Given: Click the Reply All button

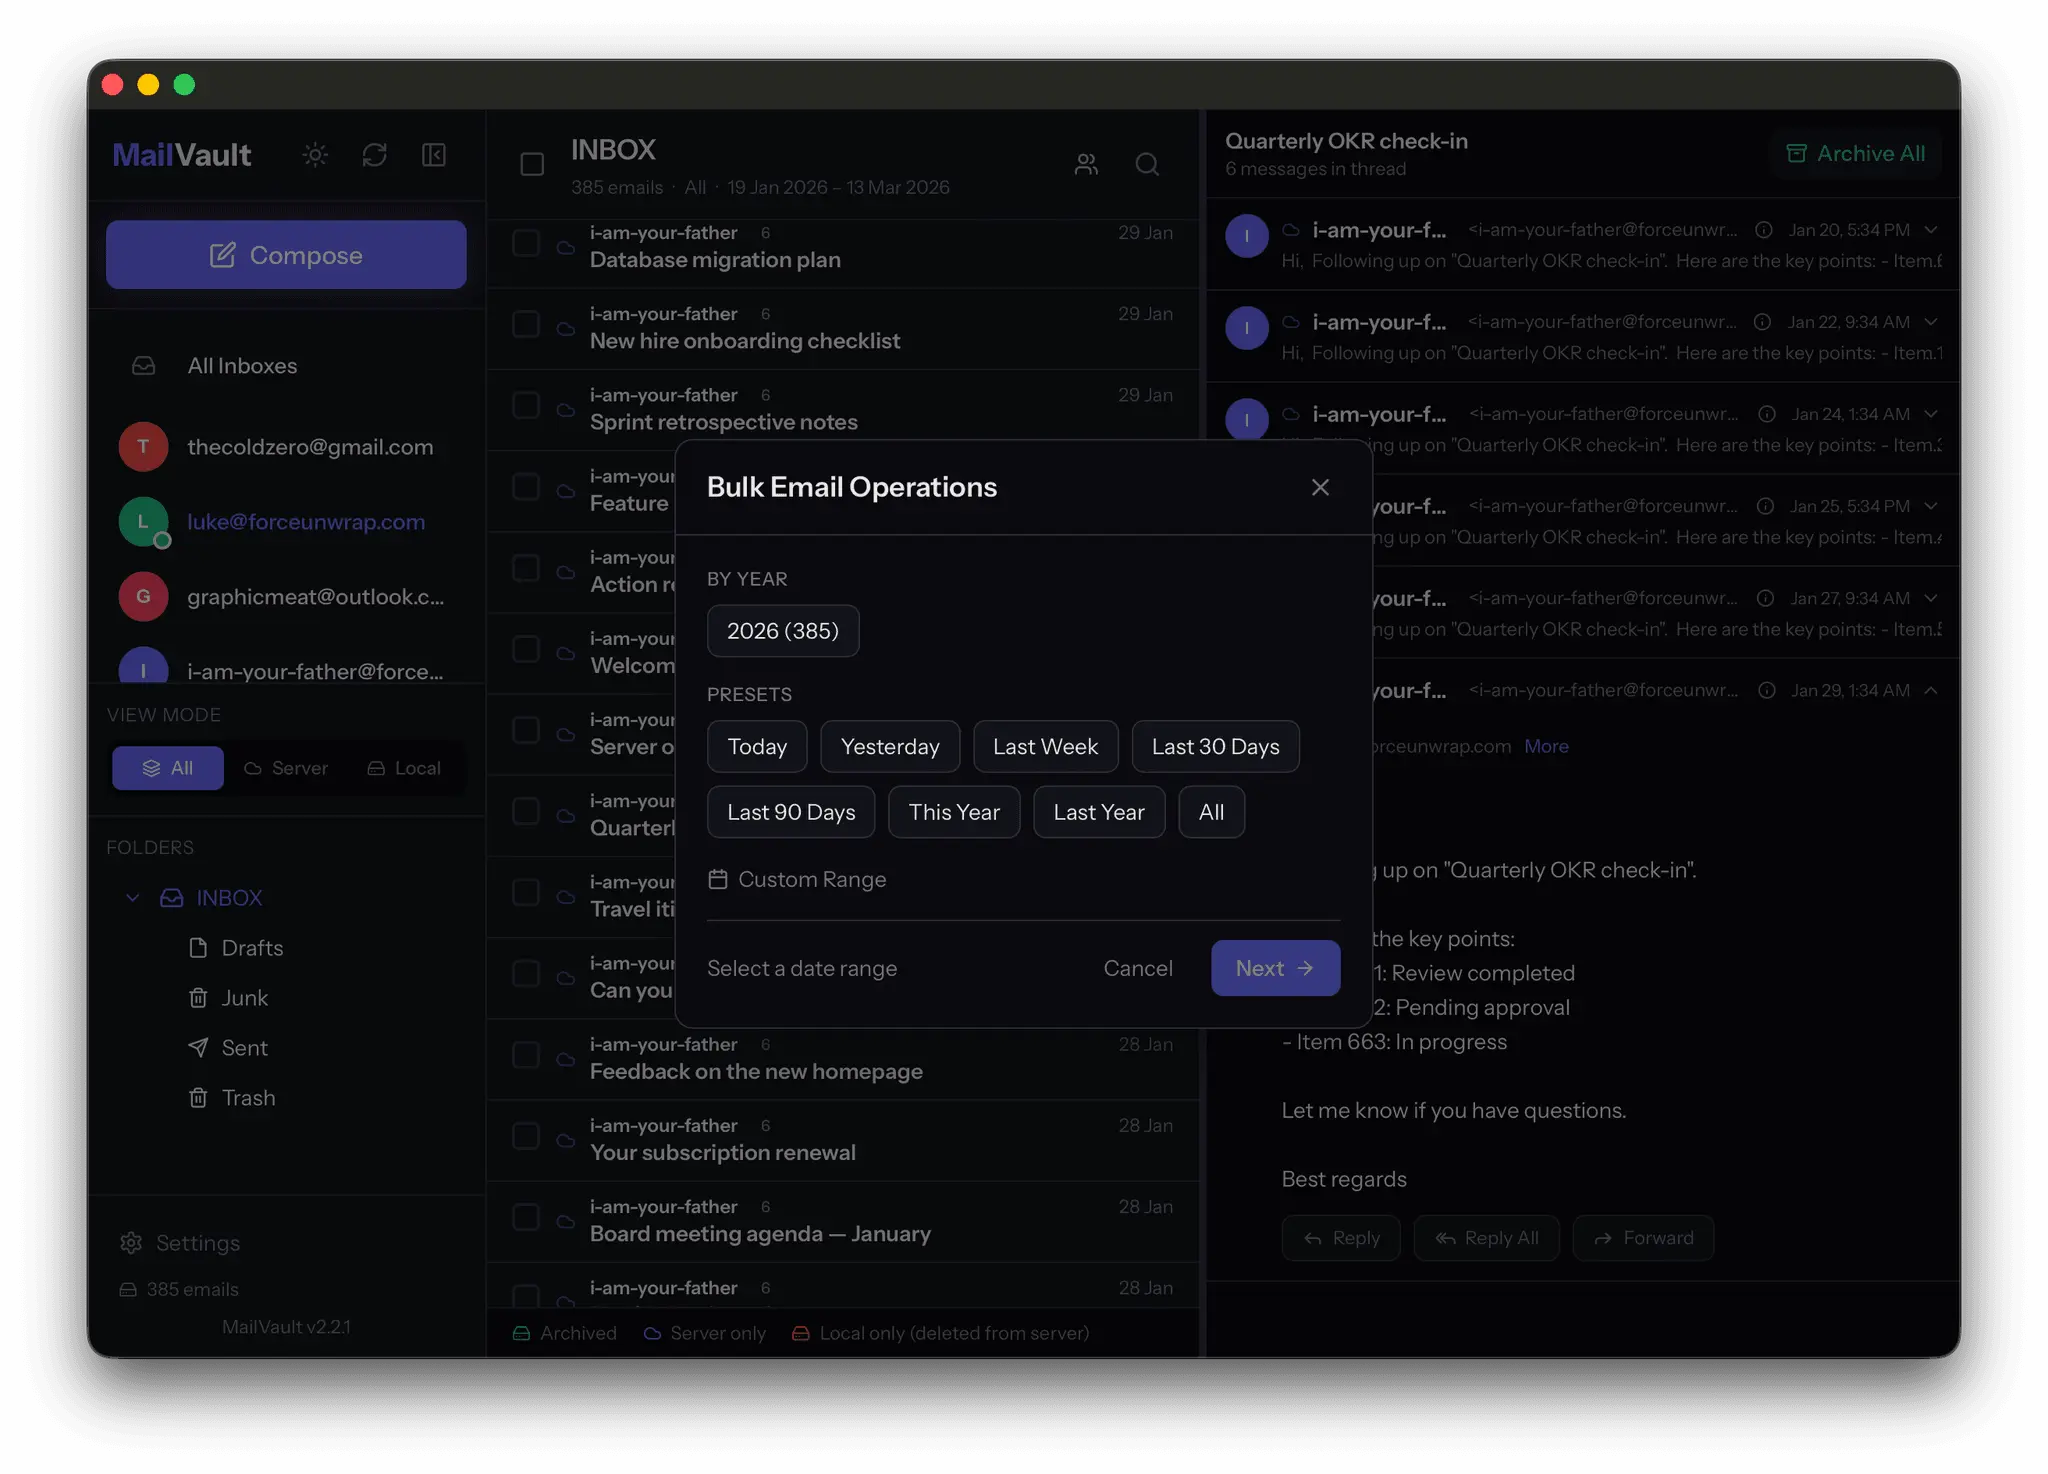Looking at the screenshot, I should 1486,1238.
